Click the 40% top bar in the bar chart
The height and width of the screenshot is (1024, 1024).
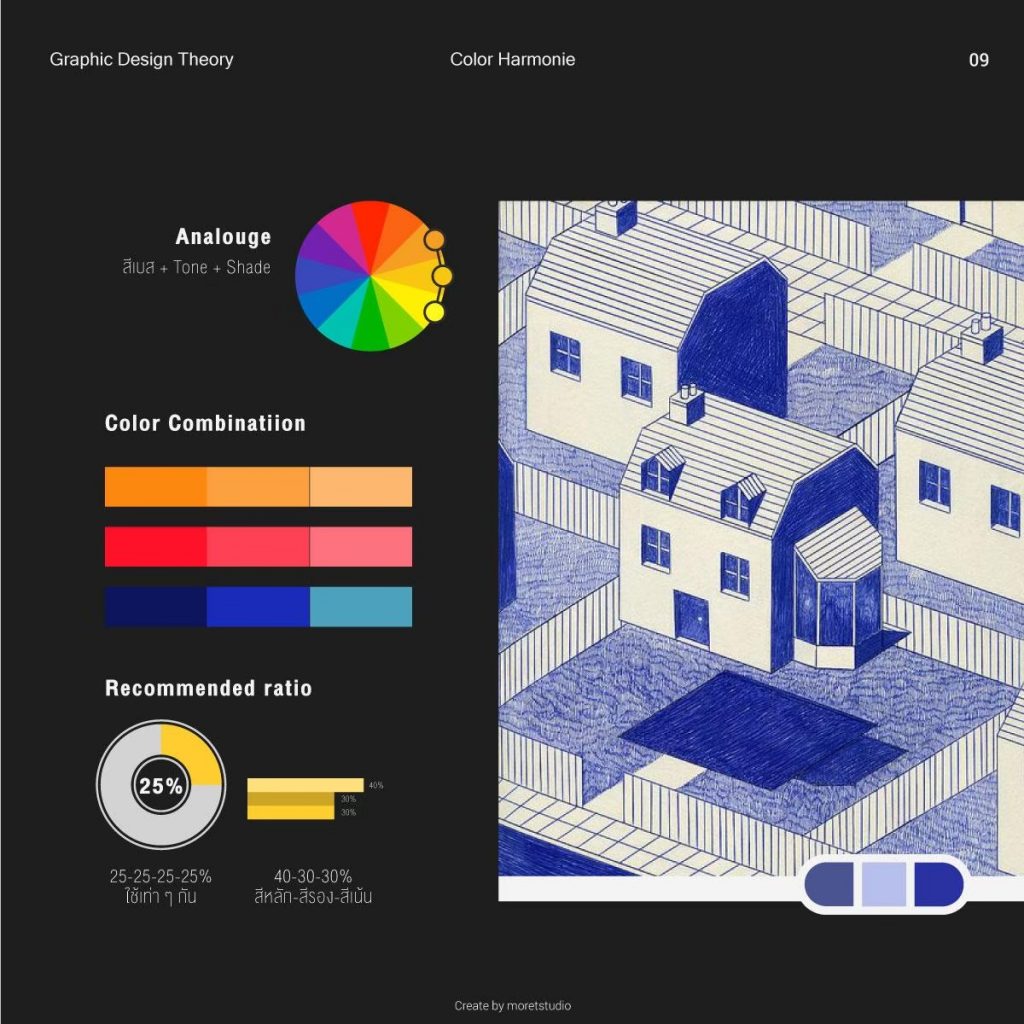(305, 785)
